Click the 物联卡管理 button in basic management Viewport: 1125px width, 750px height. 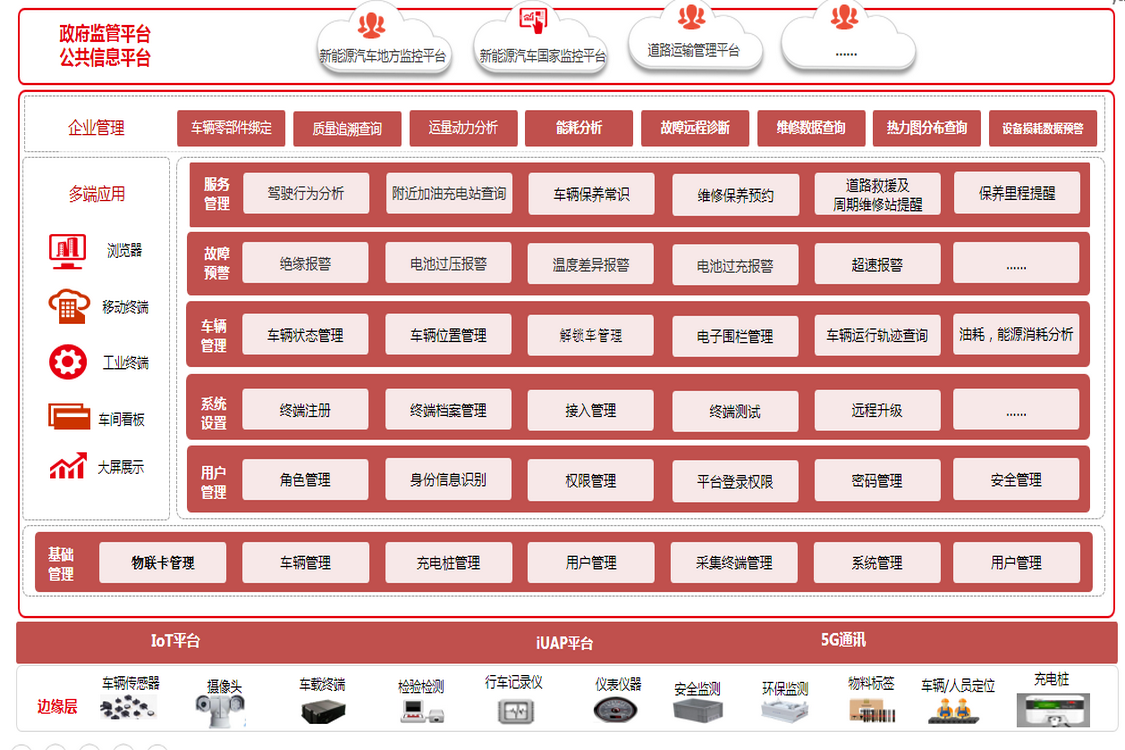[162, 563]
